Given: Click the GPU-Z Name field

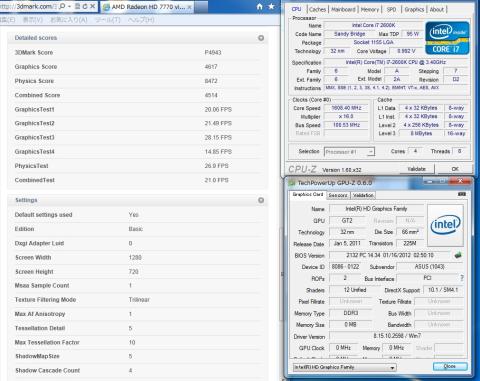Looking at the screenshot, I should (x=376, y=209).
